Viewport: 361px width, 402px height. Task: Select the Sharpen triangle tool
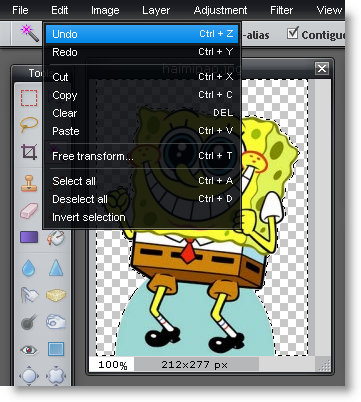(56, 268)
